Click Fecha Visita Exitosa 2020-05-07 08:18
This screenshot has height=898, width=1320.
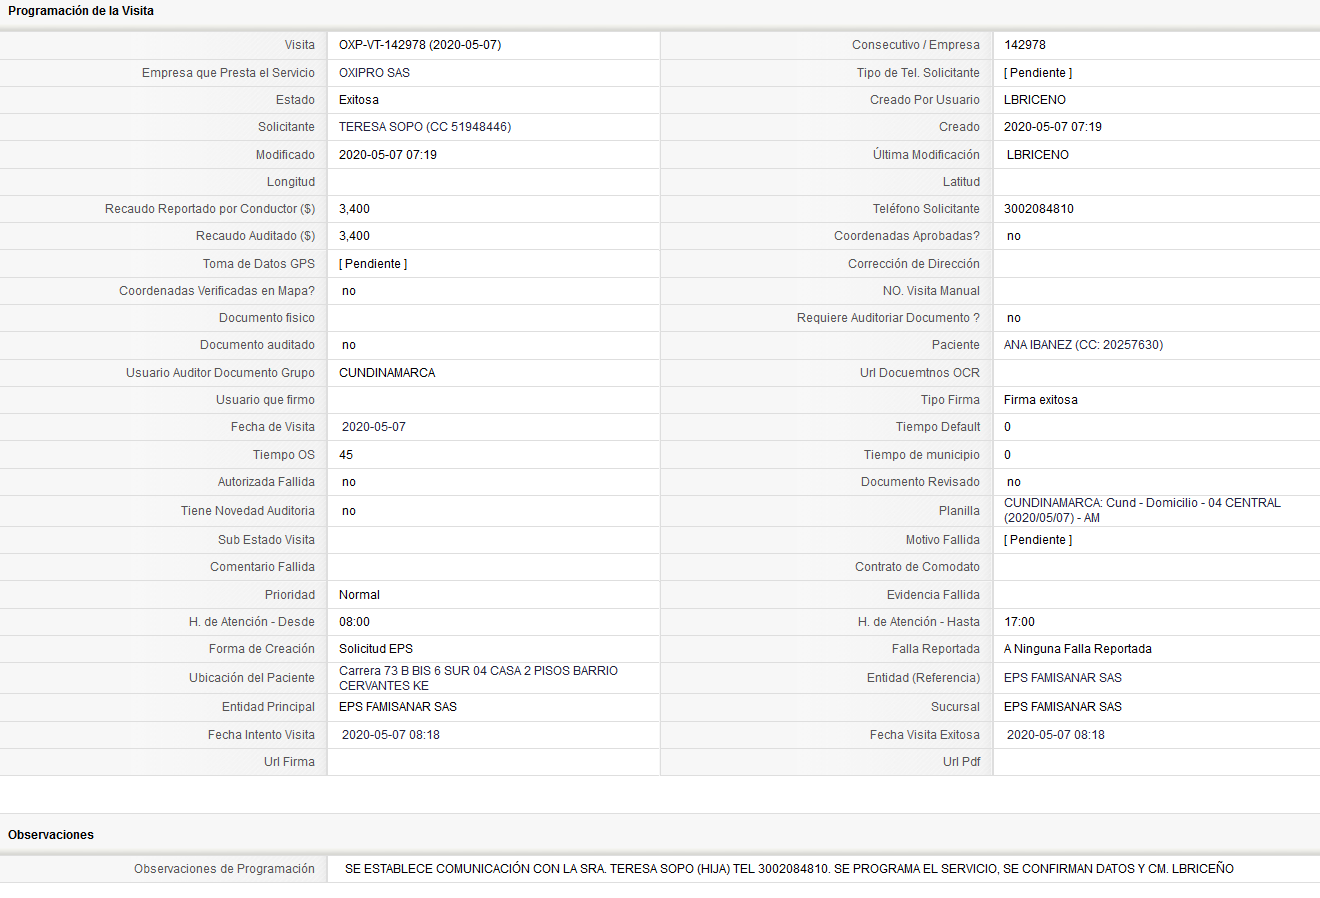point(1056,735)
